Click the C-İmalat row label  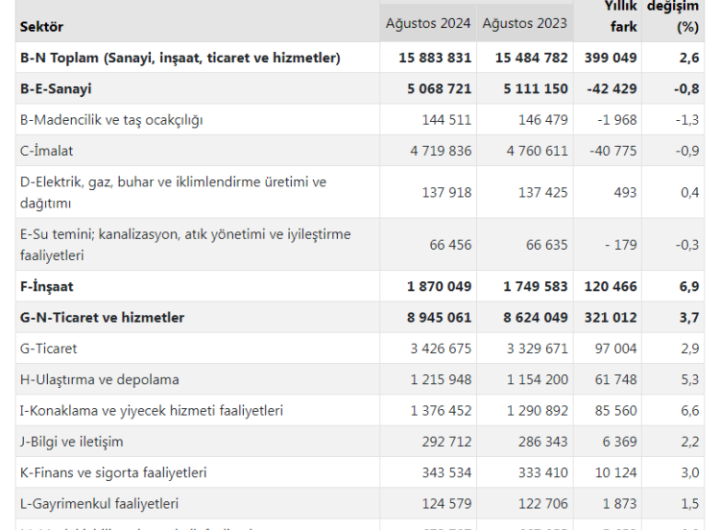click(46, 152)
